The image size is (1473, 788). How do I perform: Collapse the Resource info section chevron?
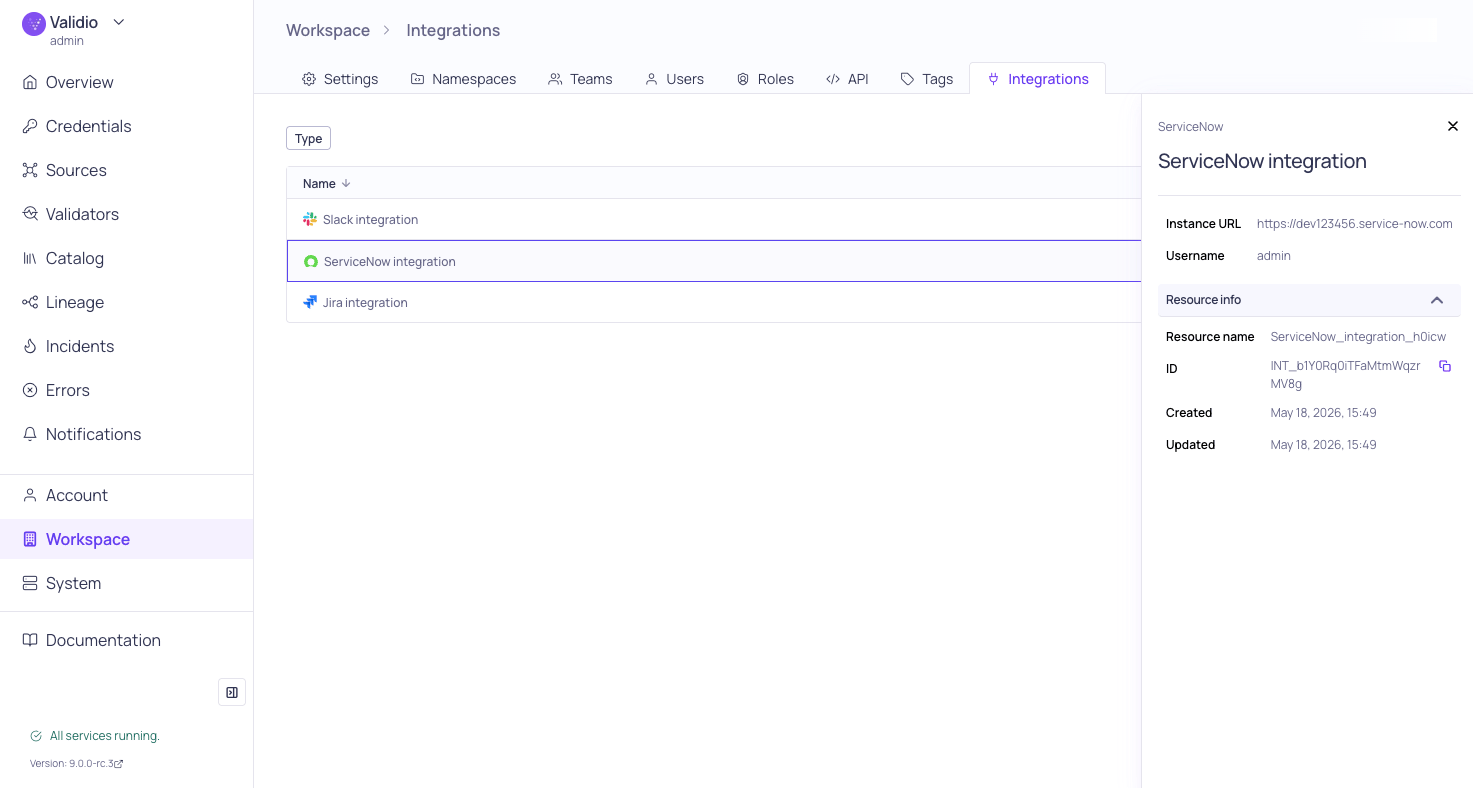pos(1437,300)
